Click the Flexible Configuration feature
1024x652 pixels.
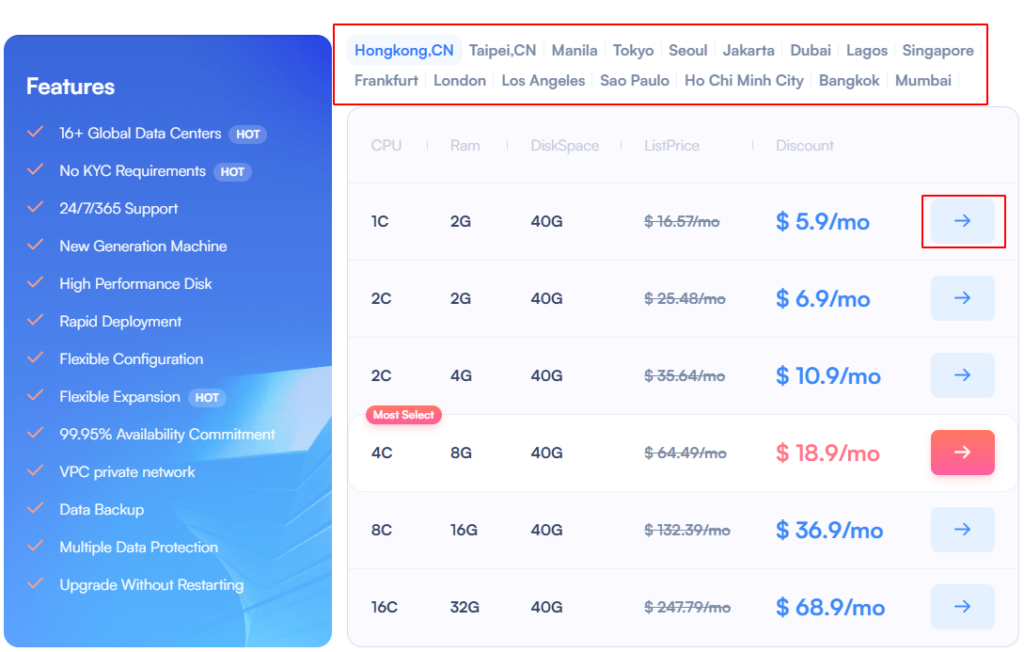pyautogui.click(x=131, y=359)
